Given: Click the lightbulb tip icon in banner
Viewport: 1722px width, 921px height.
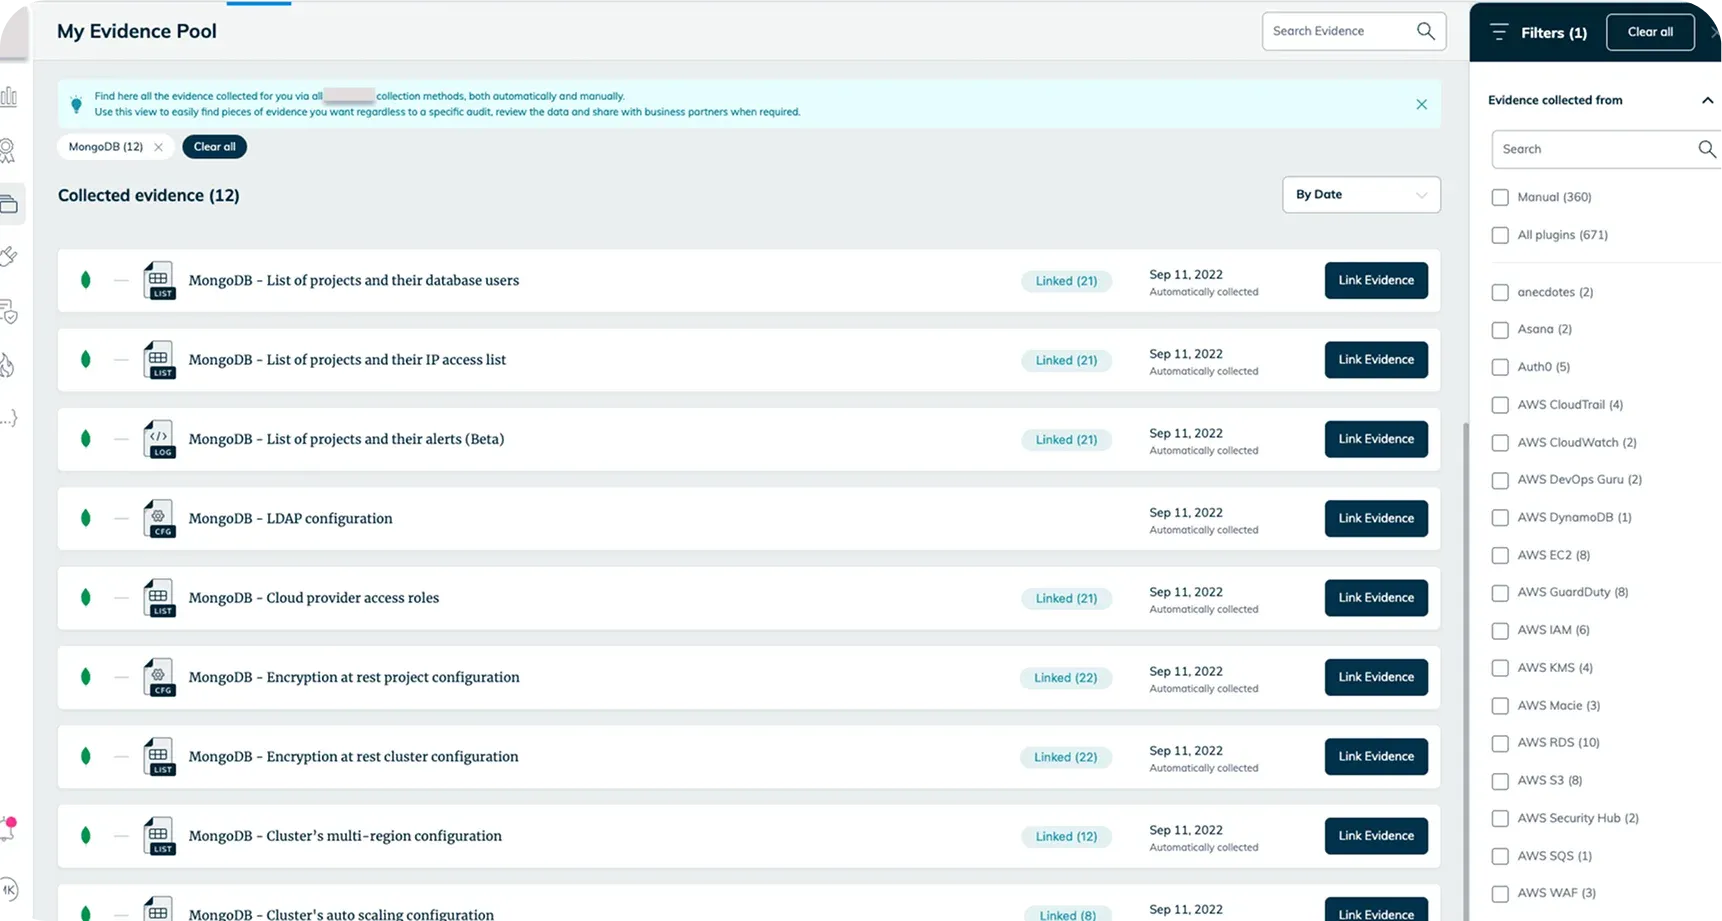Looking at the screenshot, I should [x=76, y=104].
